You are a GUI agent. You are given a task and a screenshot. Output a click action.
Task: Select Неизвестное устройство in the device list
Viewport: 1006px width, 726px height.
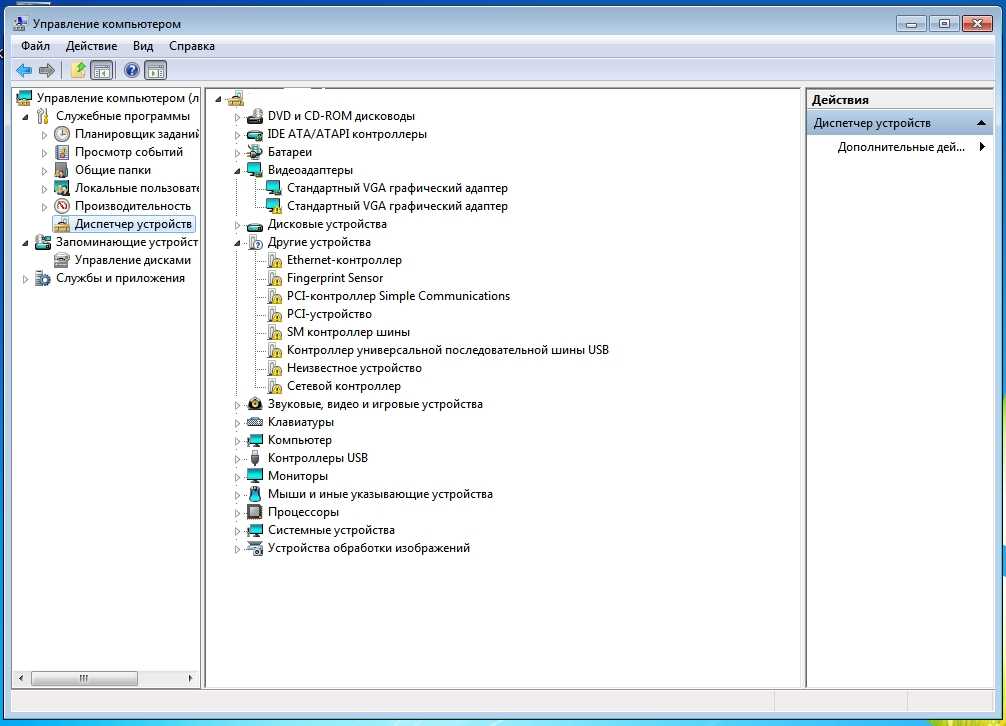(354, 368)
